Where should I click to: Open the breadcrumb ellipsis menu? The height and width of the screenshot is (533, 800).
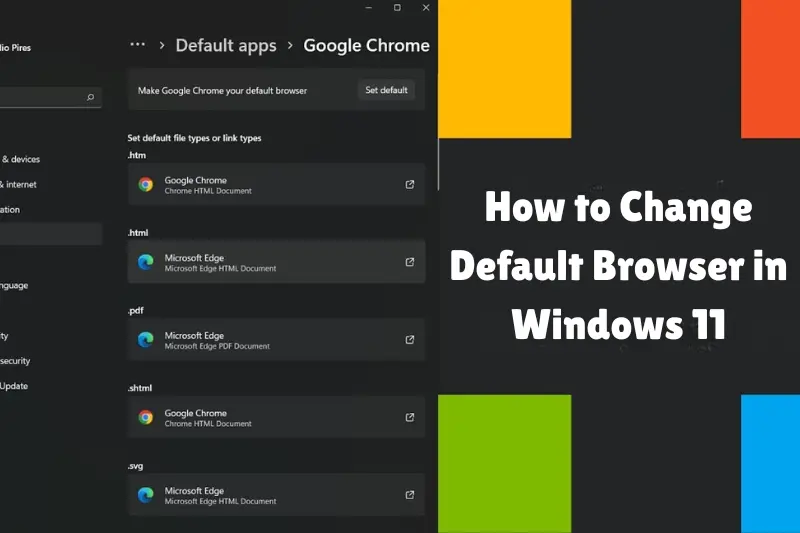[x=137, y=45]
